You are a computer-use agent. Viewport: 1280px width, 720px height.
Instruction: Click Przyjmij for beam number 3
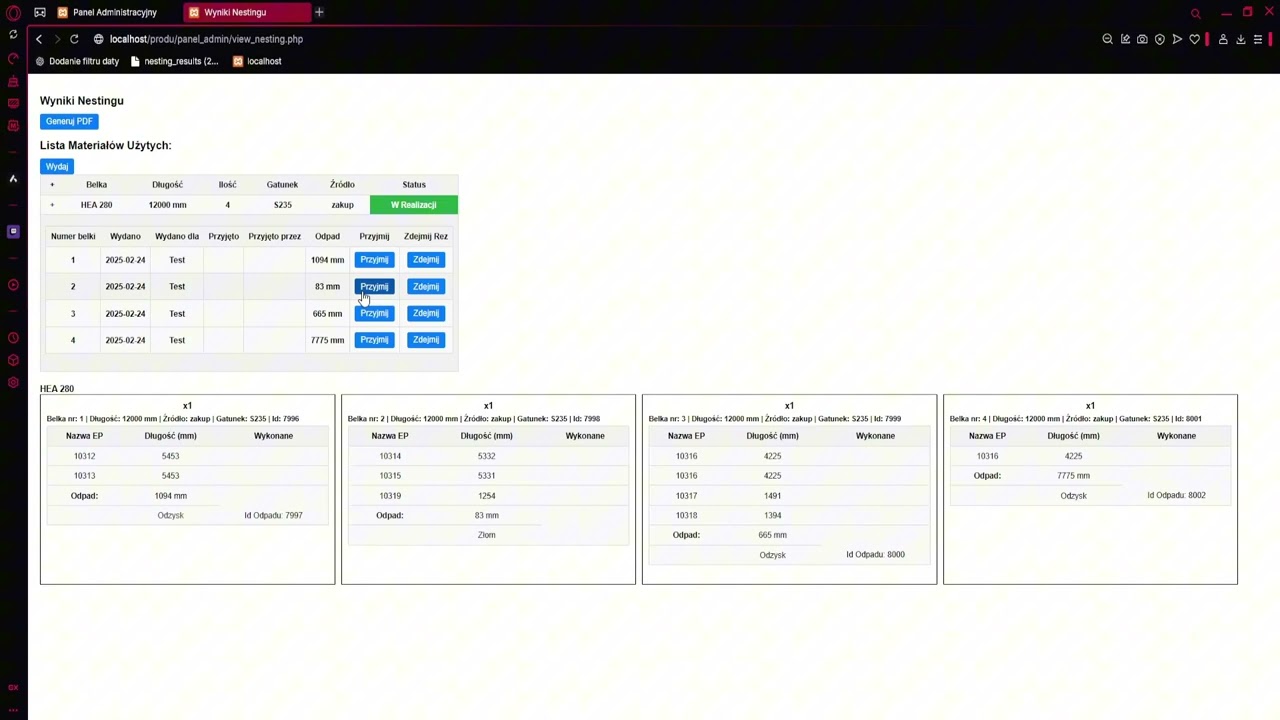coord(374,313)
